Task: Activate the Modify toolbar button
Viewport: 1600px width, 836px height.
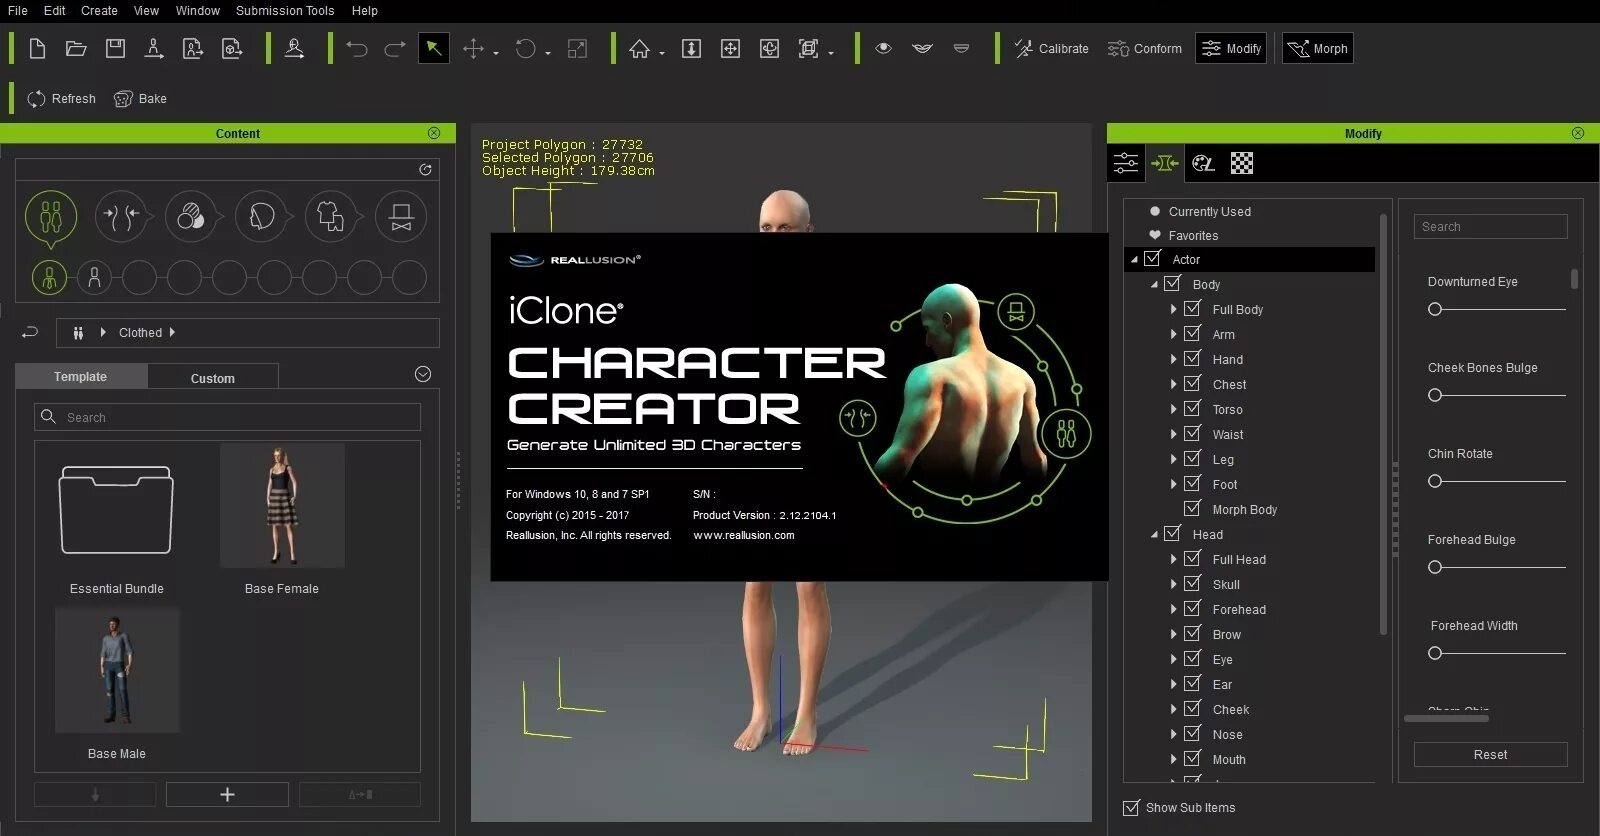Action: pyautogui.click(x=1231, y=48)
